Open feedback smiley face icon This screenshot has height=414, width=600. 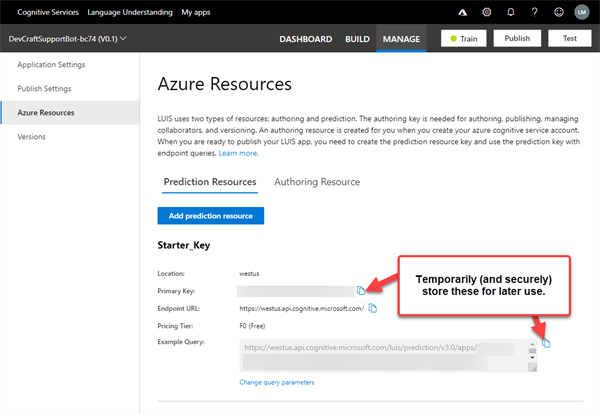559,12
